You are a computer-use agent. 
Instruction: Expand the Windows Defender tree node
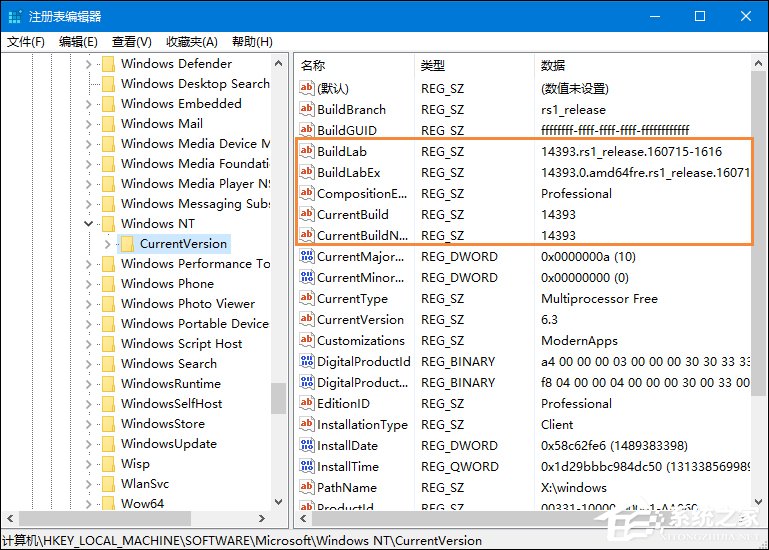pos(89,64)
